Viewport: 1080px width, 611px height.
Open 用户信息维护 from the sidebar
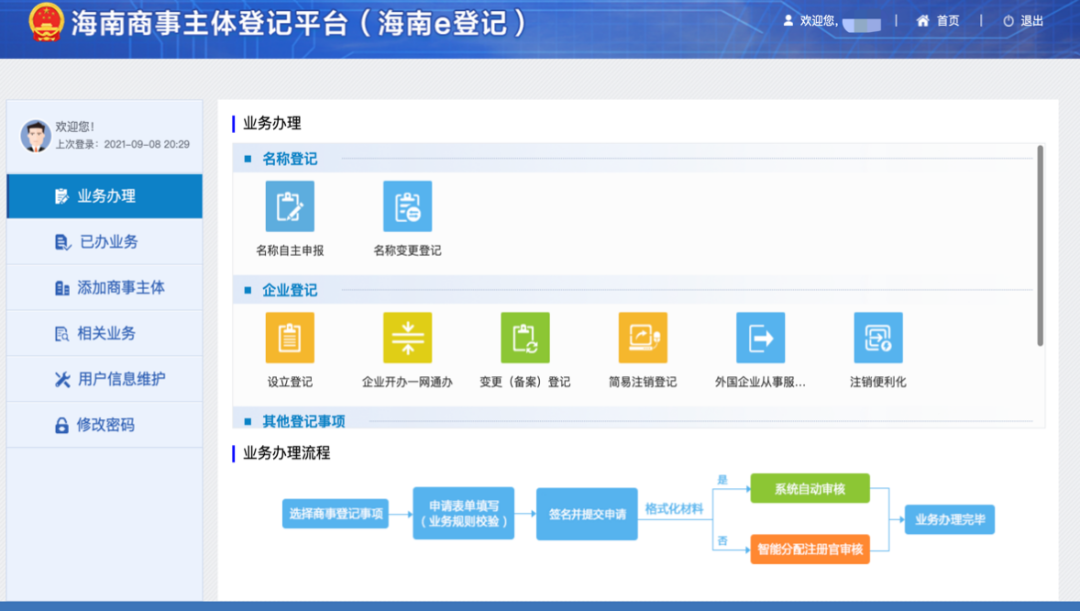(104, 379)
